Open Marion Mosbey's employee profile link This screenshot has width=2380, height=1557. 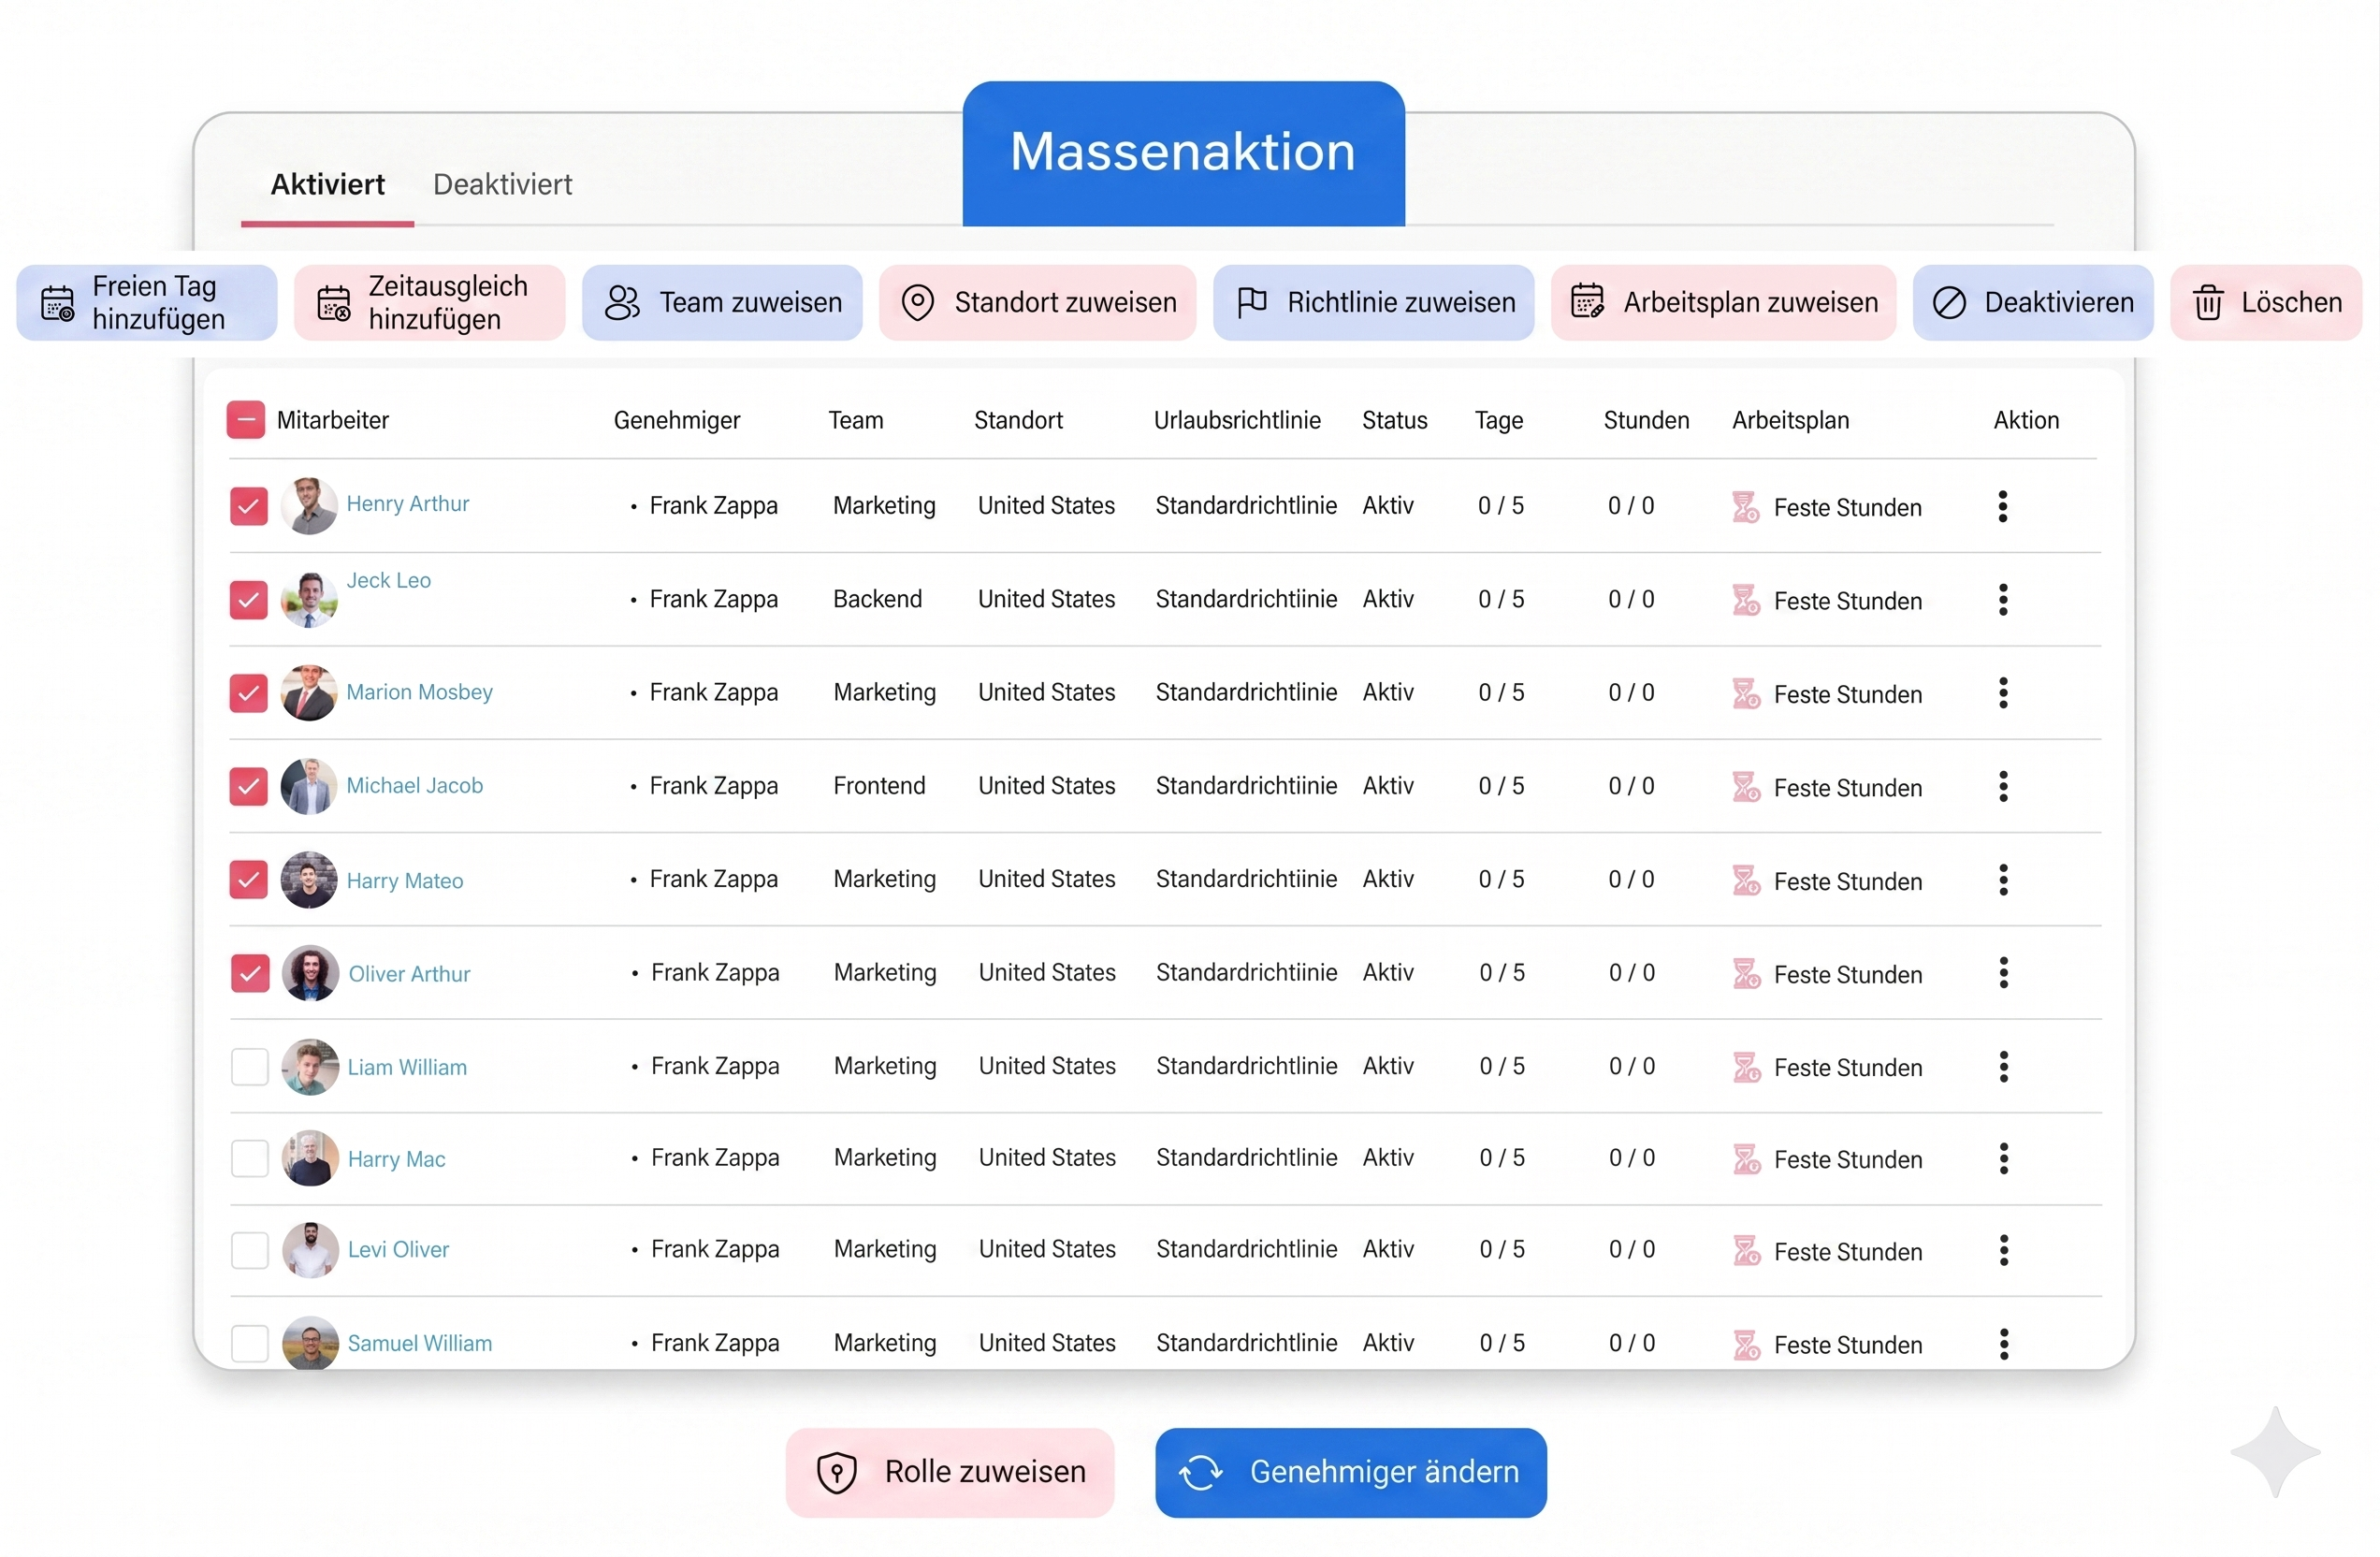coord(419,692)
